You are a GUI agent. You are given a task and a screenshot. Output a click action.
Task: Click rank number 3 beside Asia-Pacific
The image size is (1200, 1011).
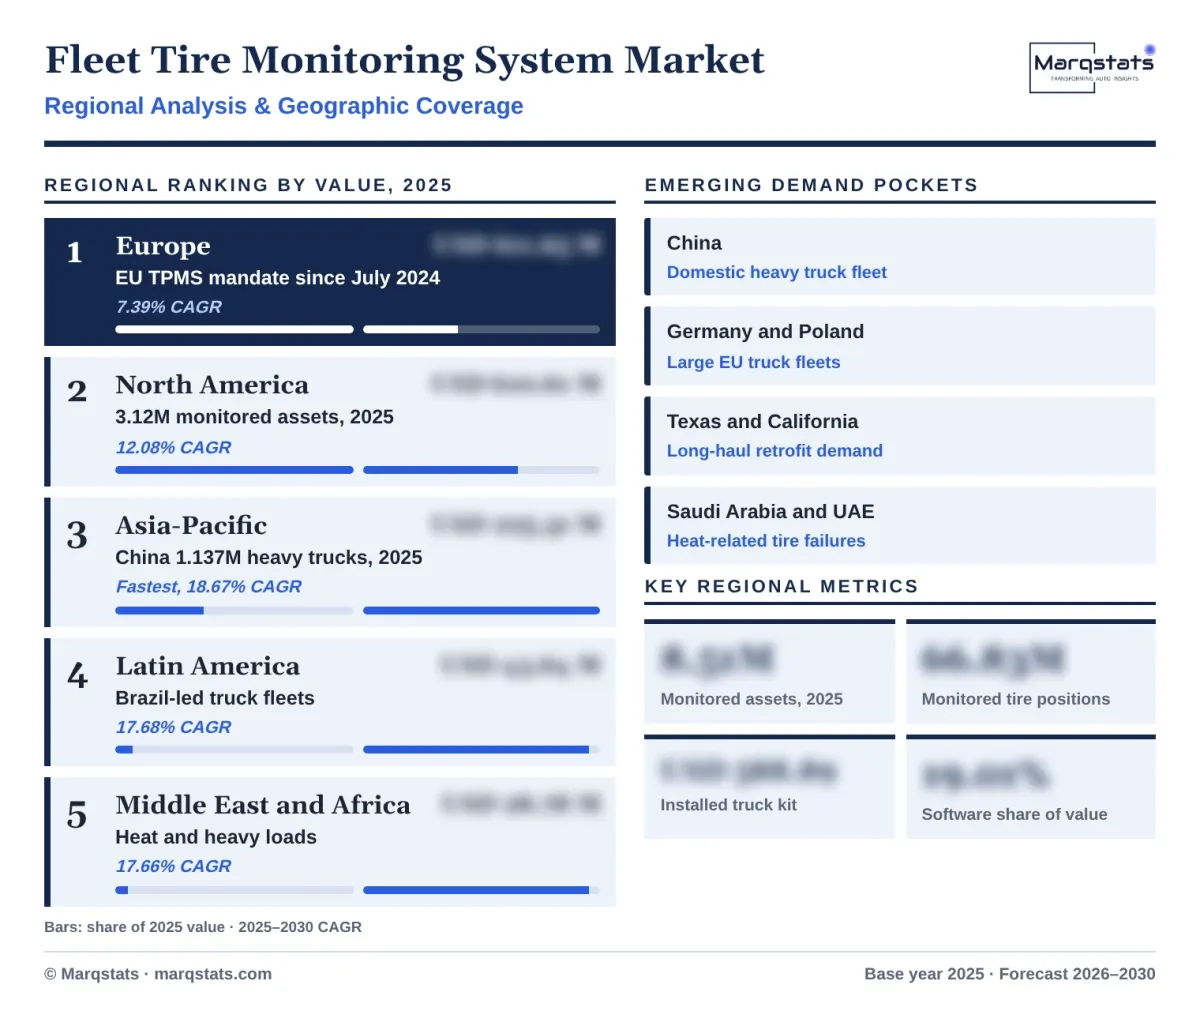(77, 536)
